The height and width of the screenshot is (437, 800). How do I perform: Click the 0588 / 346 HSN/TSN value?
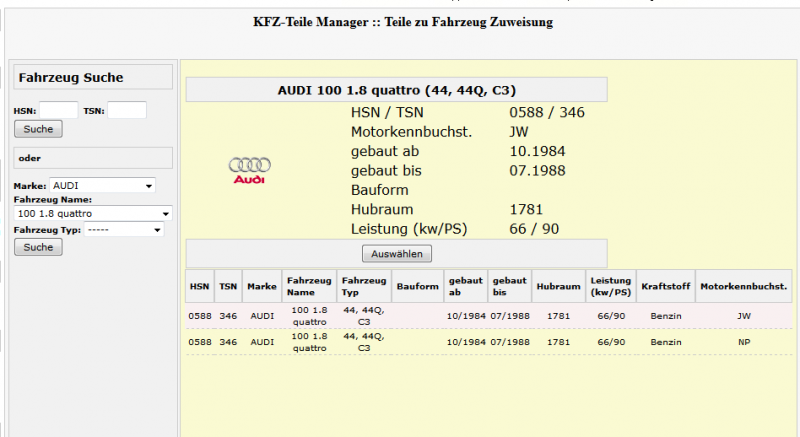click(x=547, y=112)
